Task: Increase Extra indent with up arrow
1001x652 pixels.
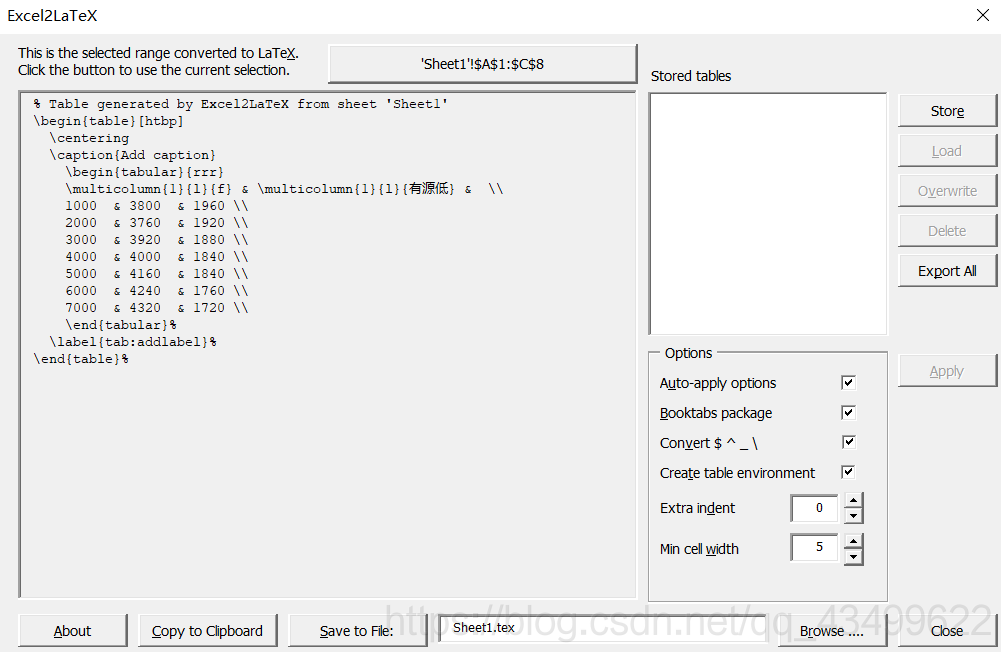Action: click(854, 500)
